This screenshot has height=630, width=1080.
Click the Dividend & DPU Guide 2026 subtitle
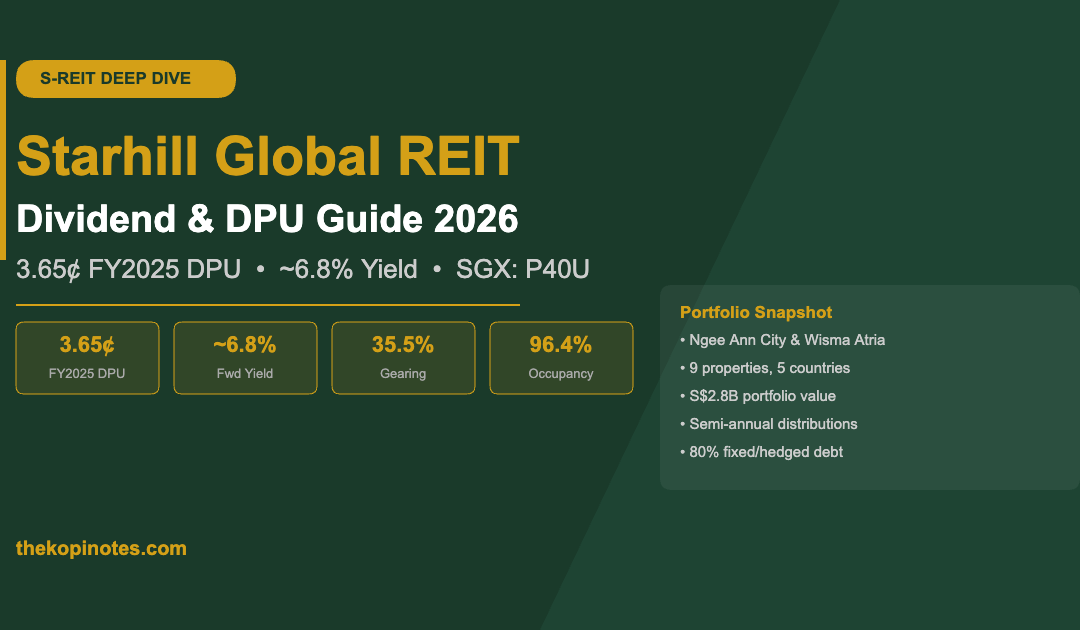[267, 218]
